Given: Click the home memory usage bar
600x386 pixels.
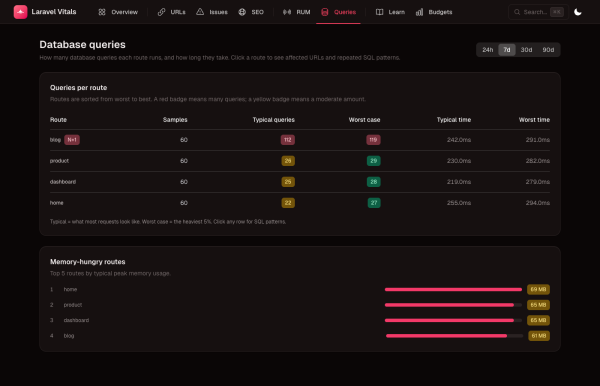Looking at the screenshot, I should pyautogui.click(x=453, y=290).
